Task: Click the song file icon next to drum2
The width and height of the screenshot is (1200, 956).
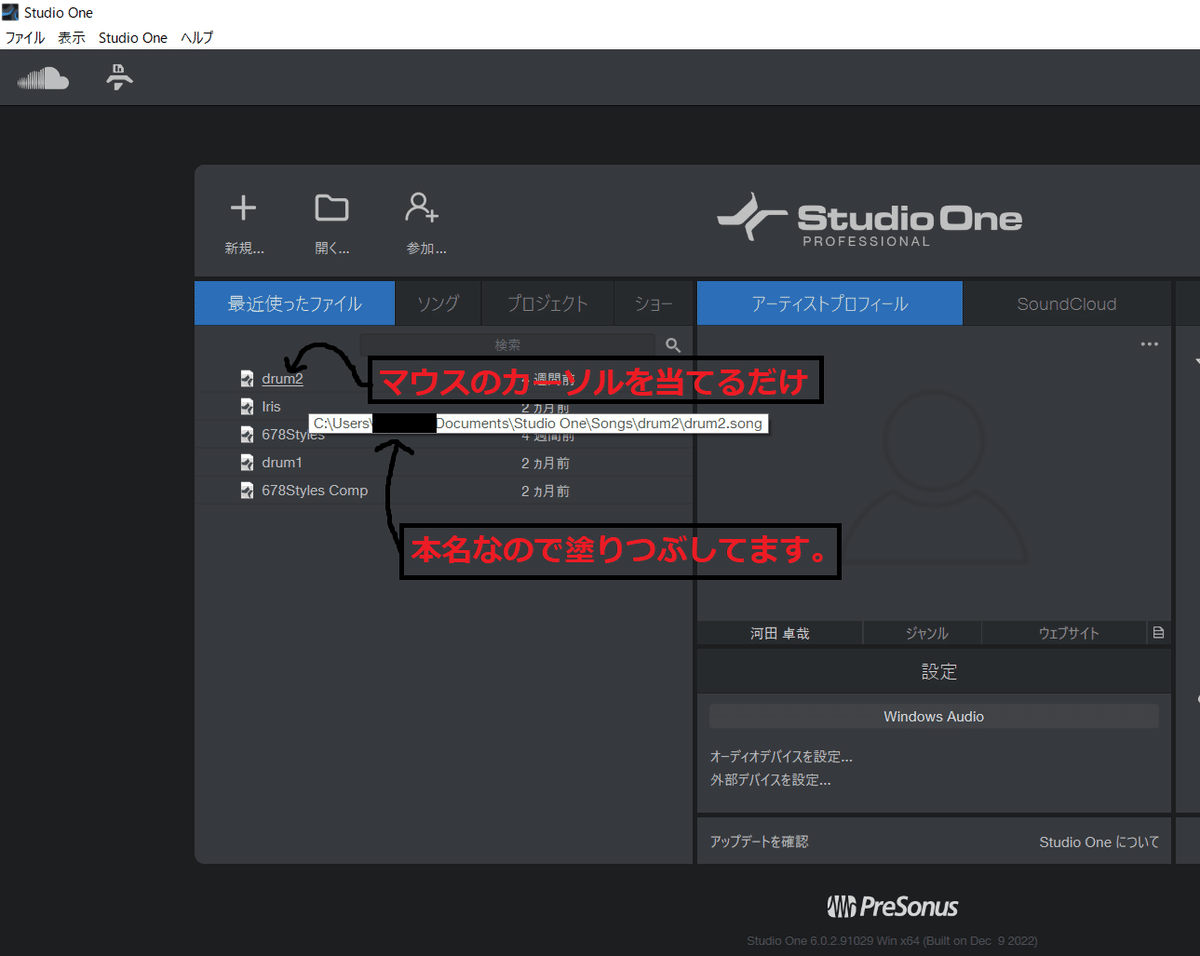Action: point(247,379)
